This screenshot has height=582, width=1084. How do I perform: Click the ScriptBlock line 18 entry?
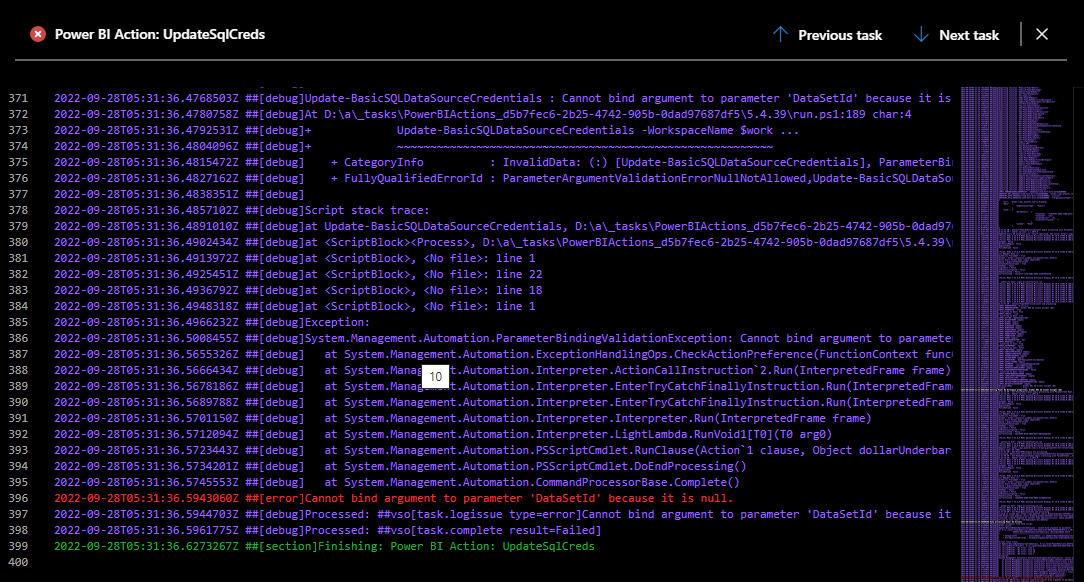point(298,290)
